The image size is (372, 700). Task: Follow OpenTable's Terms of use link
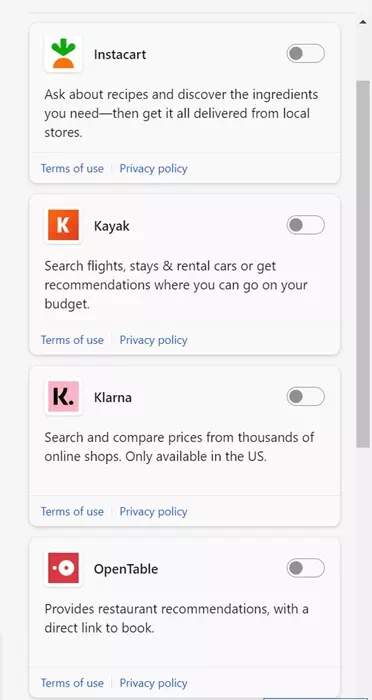pyautogui.click(x=72, y=683)
